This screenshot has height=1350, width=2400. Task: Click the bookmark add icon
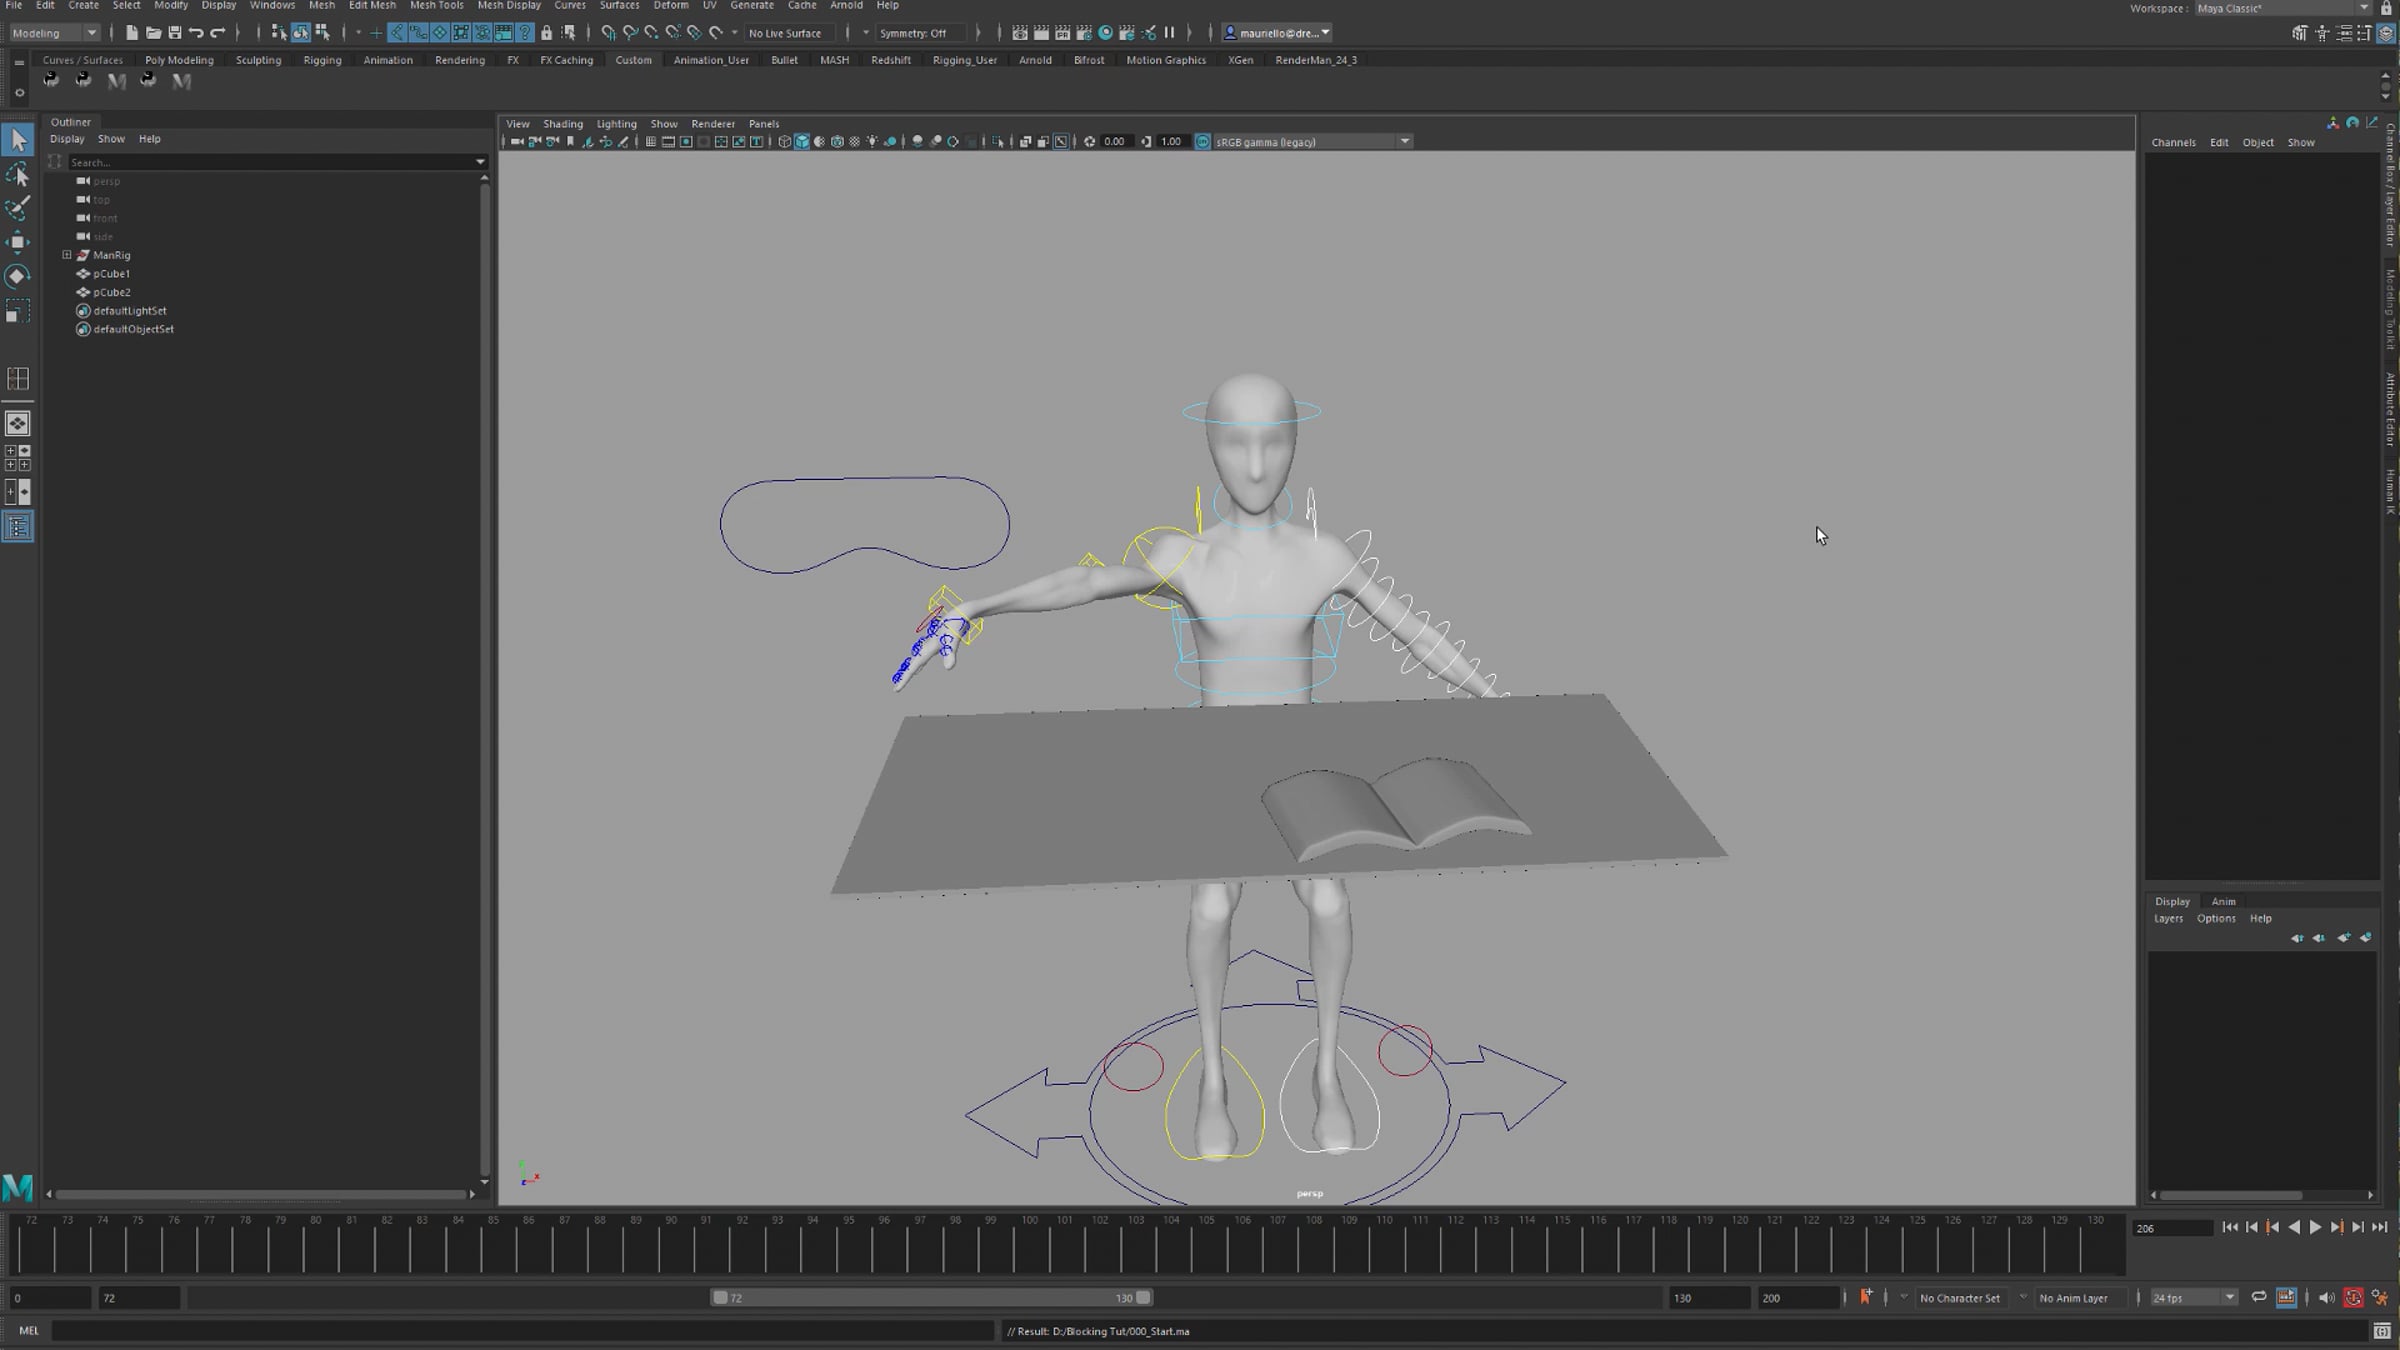point(1865,1297)
